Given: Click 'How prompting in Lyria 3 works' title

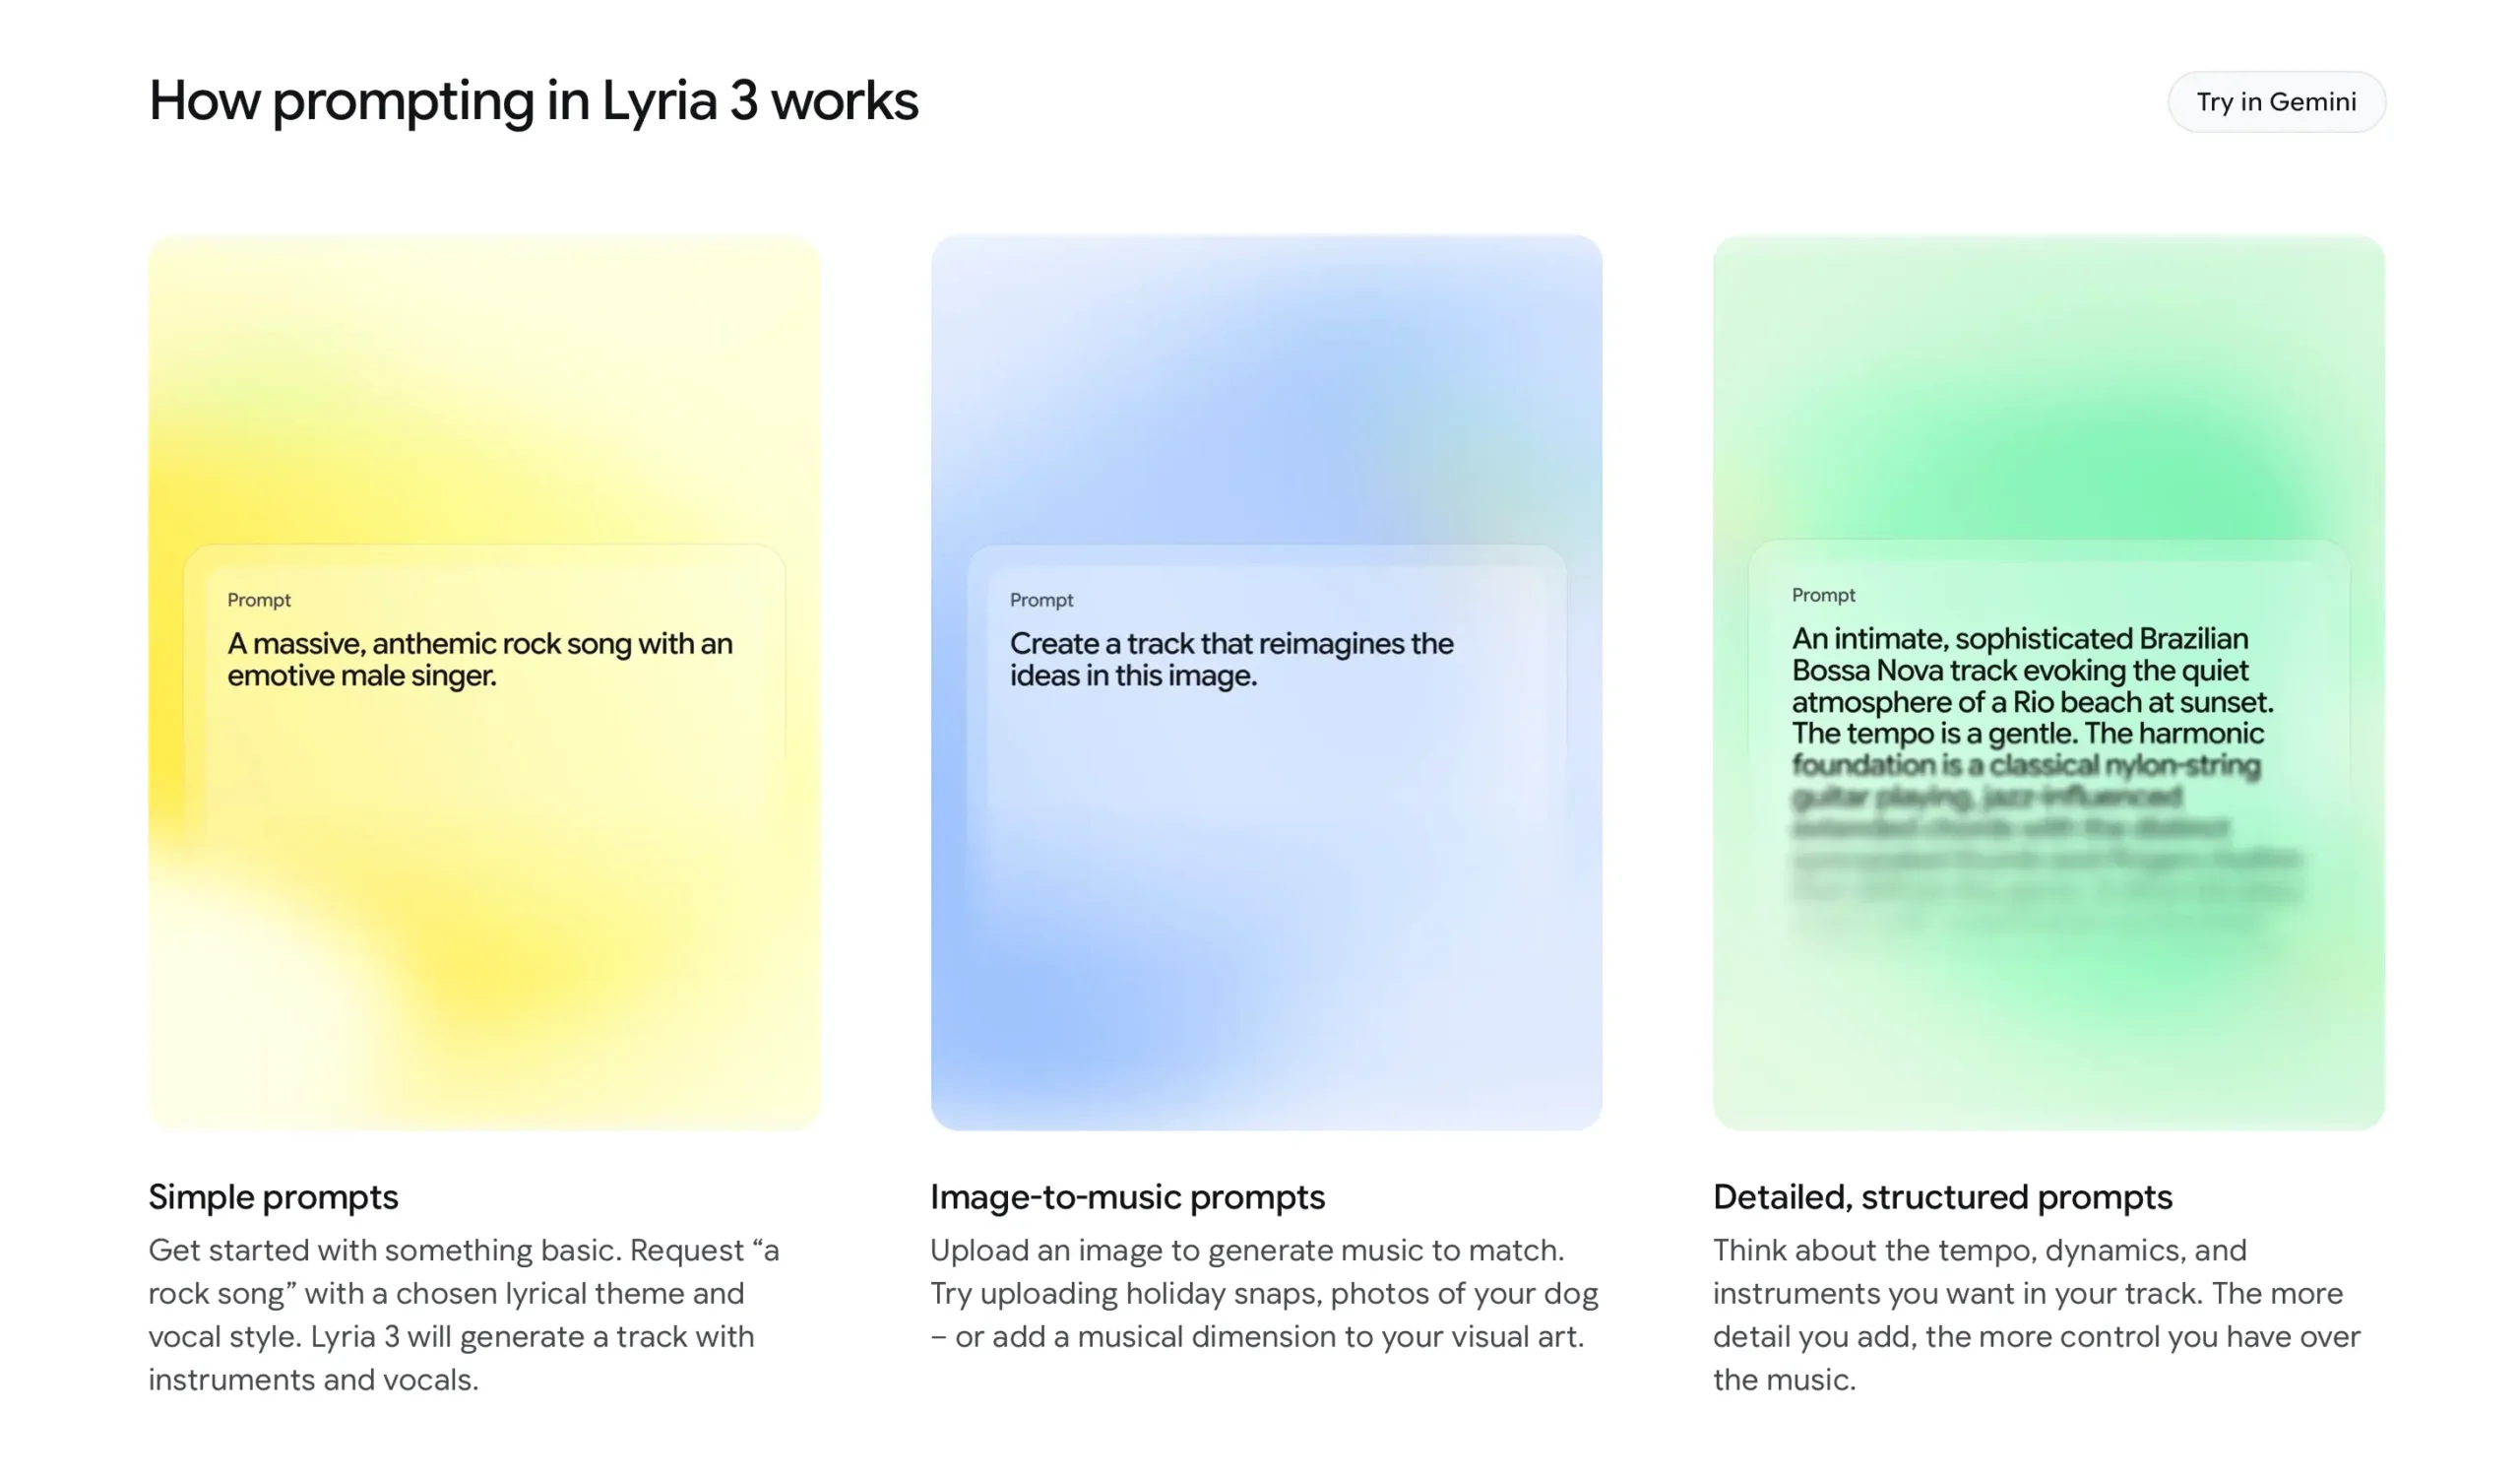Looking at the screenshot, I should 533,101.
